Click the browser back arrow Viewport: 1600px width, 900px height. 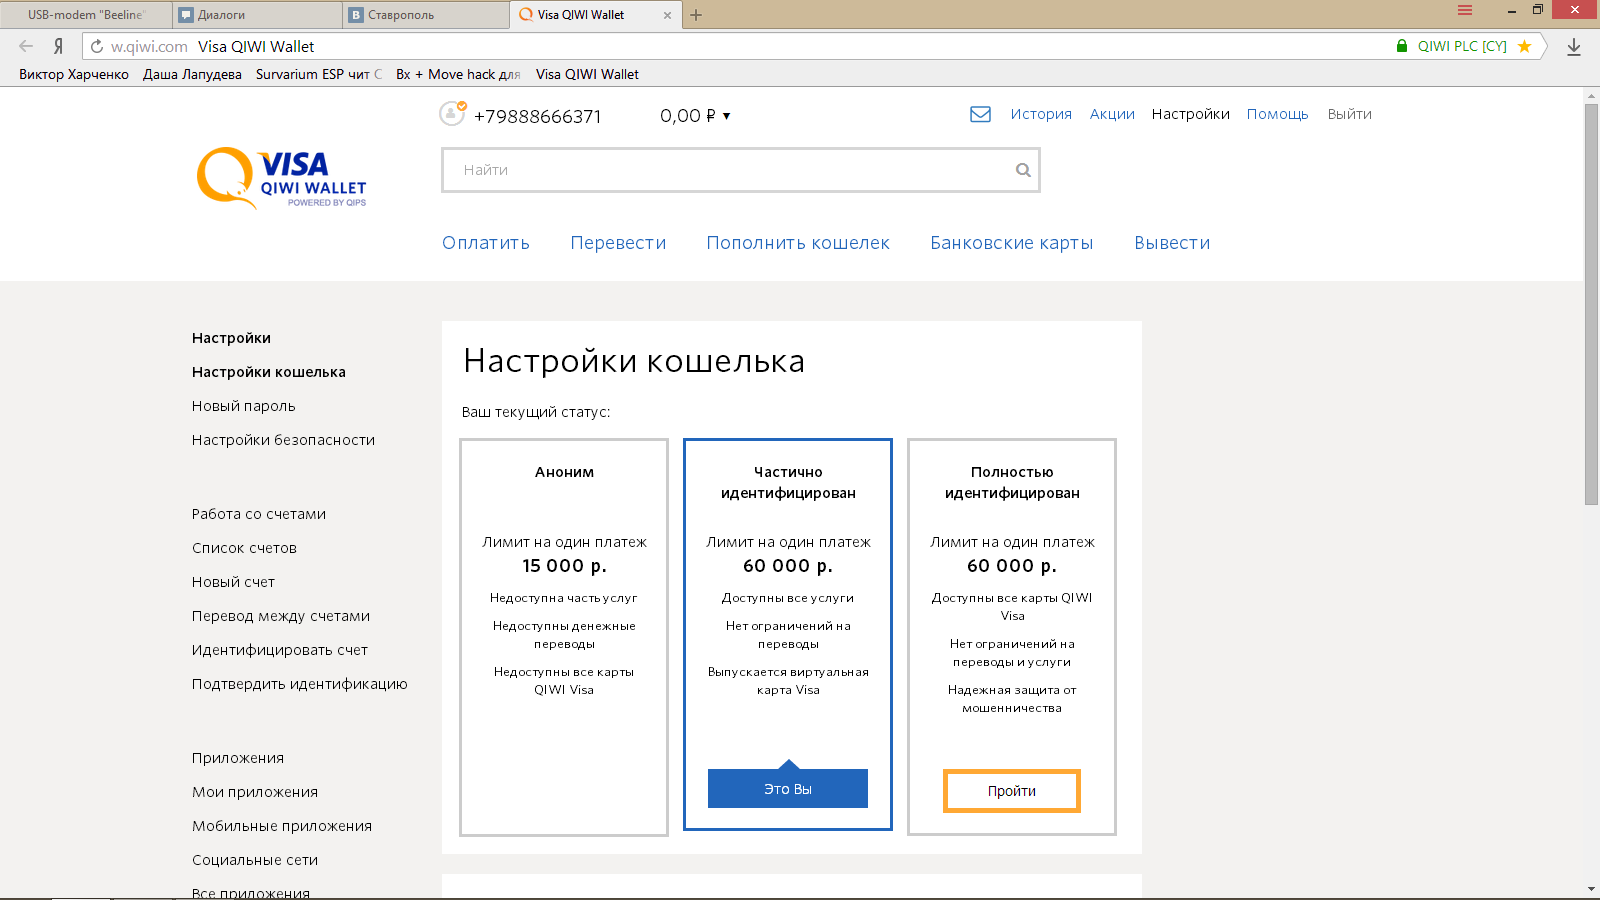[x=26, y=46]
